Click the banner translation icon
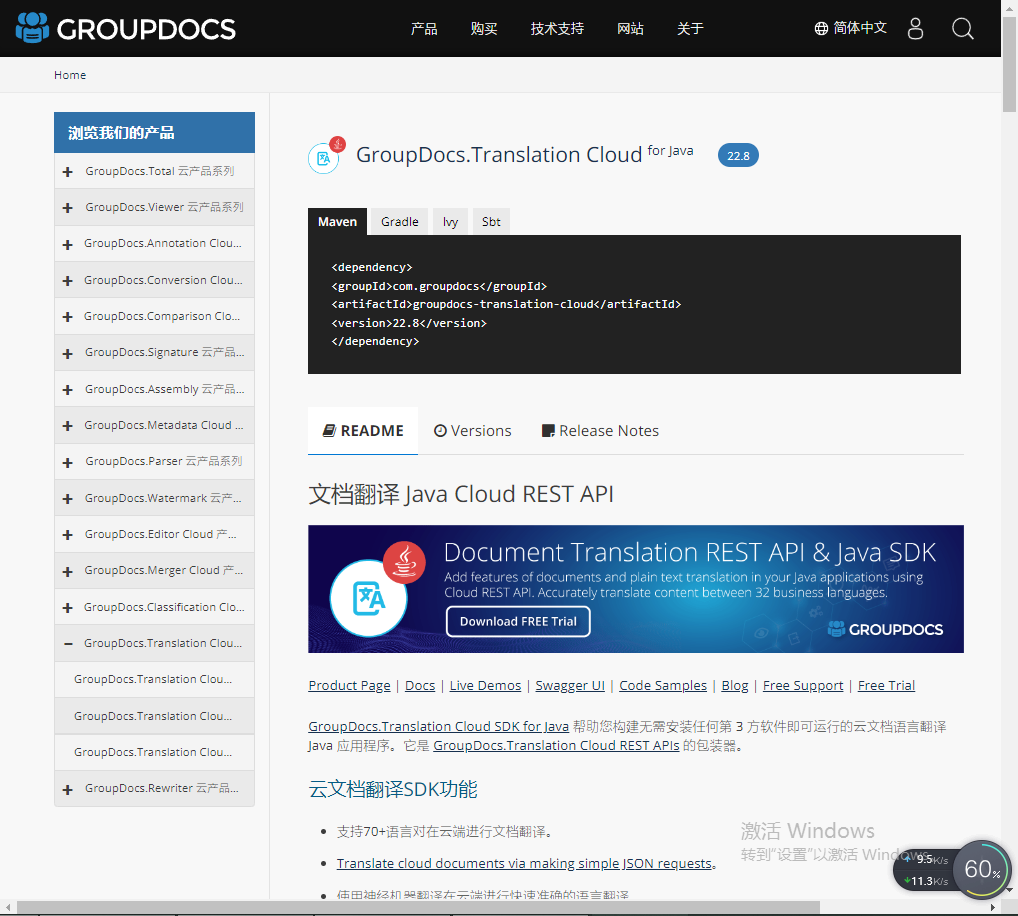This screenshot has width=1018, height=916. click(x=369, y=599)
